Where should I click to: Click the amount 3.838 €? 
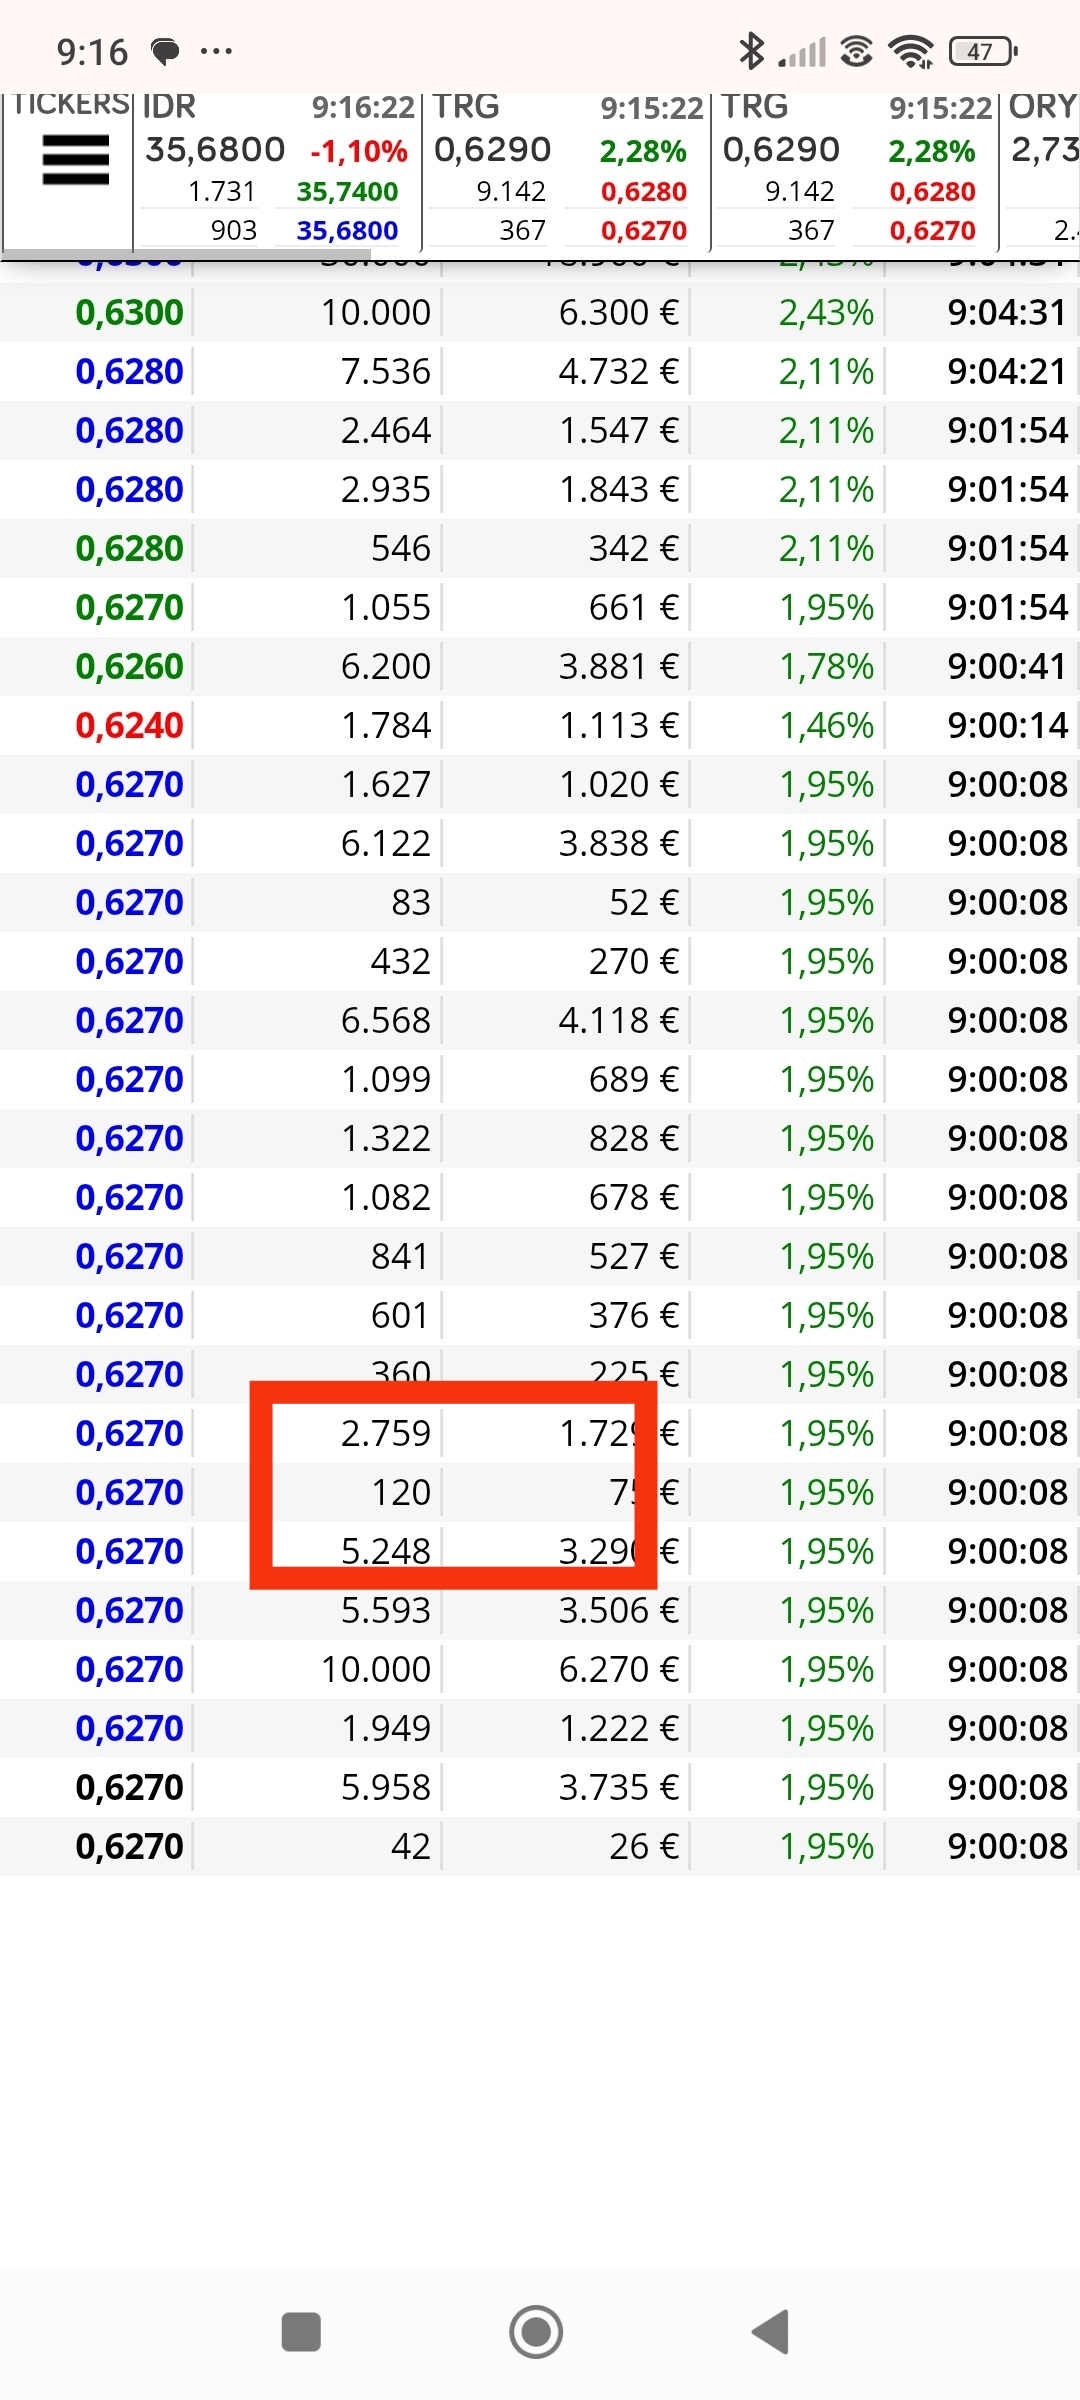tap(619, 844)
